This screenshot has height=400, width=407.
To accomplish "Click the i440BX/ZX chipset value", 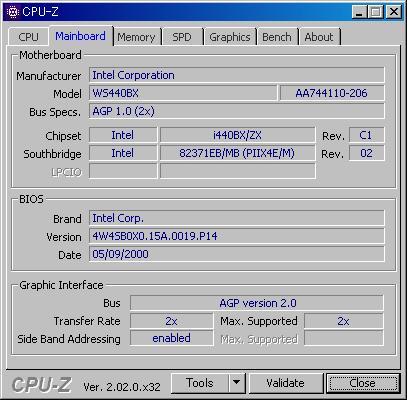I will 237,135.
